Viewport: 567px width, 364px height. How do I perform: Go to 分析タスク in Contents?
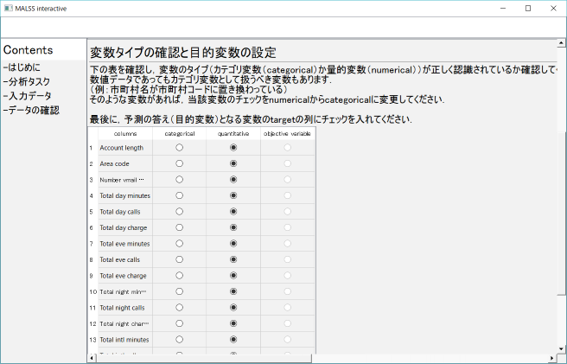coord(27,82)
